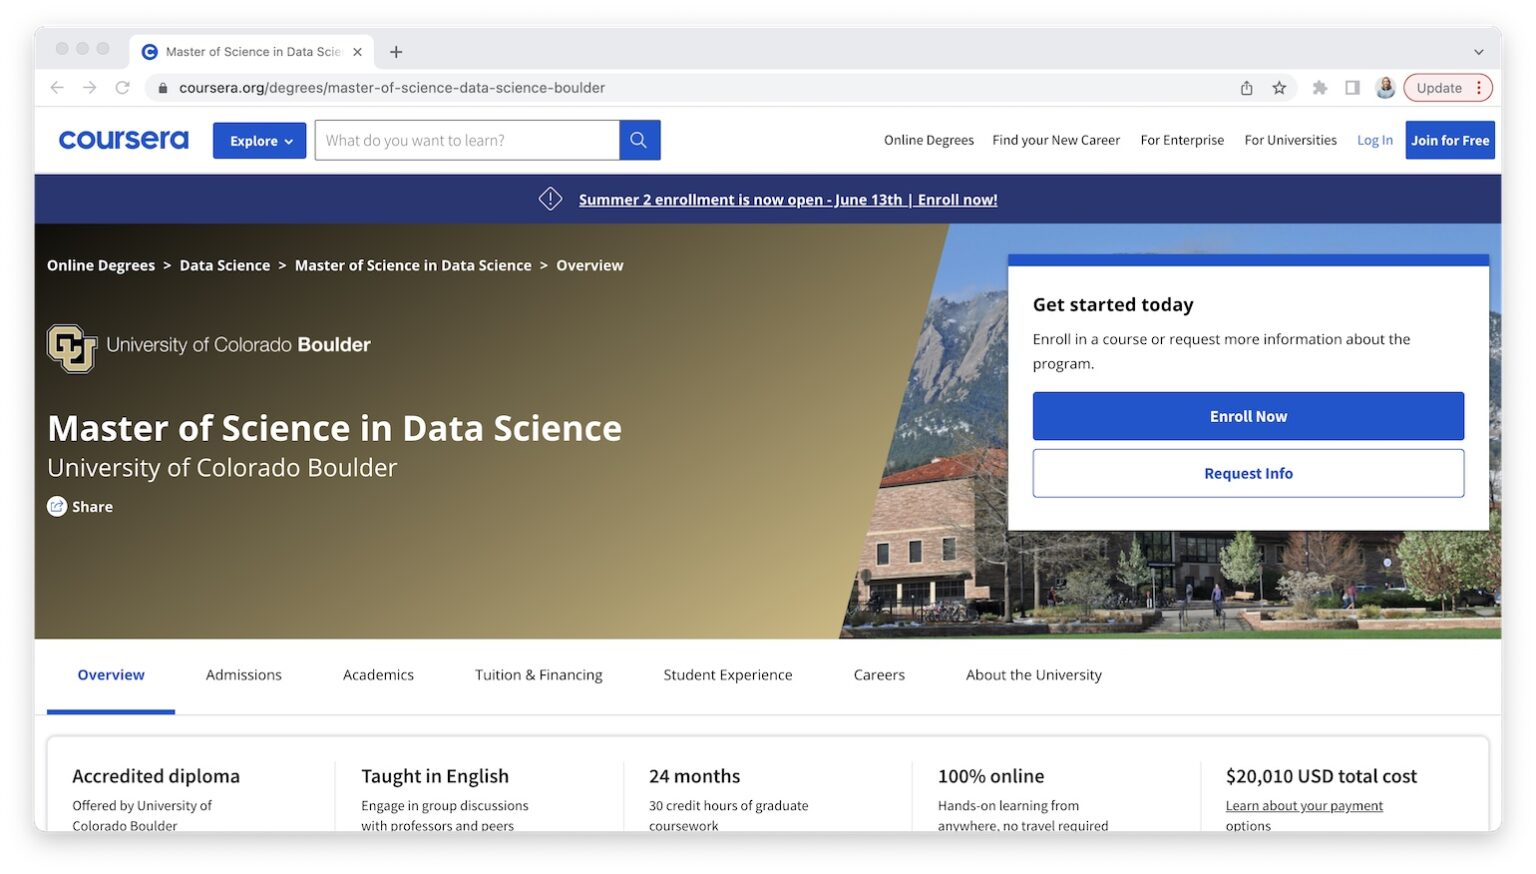Click the Coursera logo
Image resolution: width=1536 pixels, height=874 pixels.
pos(123,139)
